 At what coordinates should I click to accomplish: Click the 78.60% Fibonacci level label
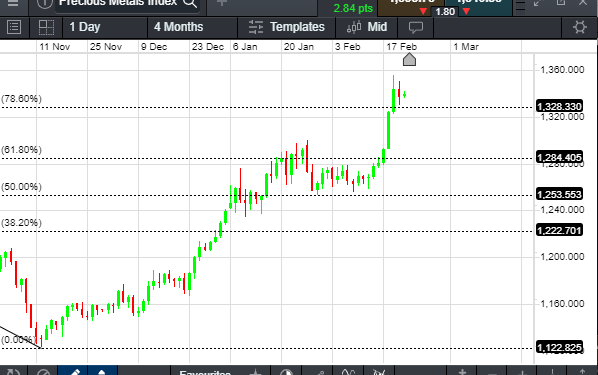(x=21, y=99)
